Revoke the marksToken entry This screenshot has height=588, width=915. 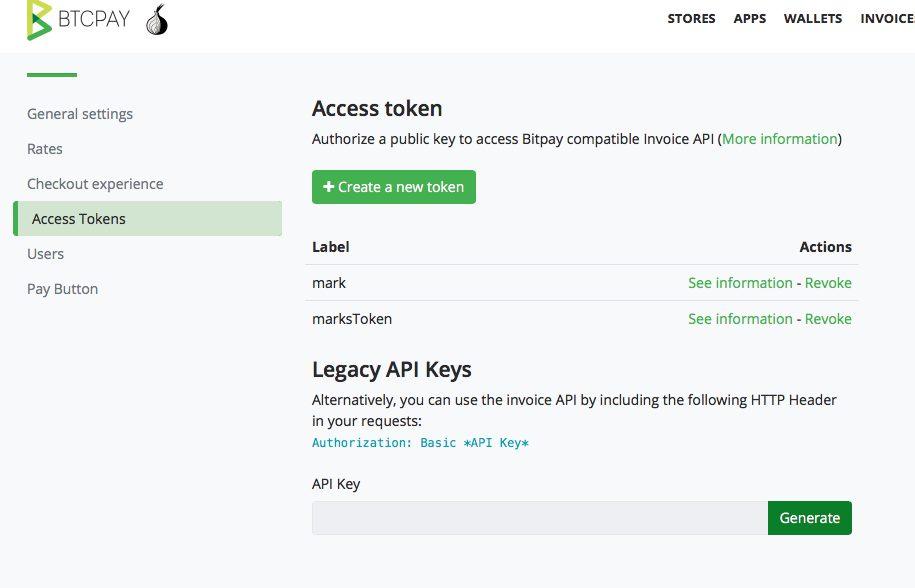[x=828, y=319]
